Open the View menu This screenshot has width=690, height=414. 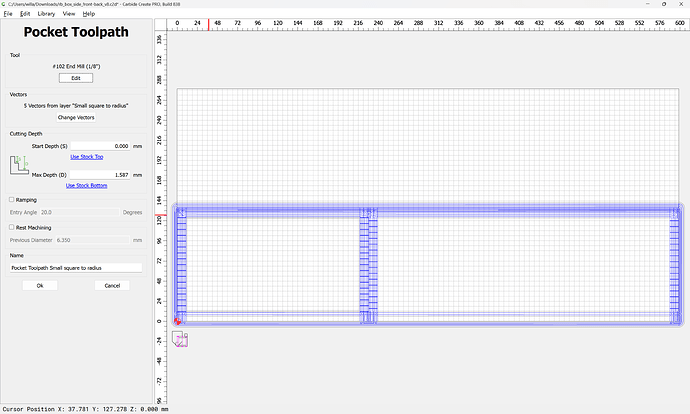[x=69, y=14]
